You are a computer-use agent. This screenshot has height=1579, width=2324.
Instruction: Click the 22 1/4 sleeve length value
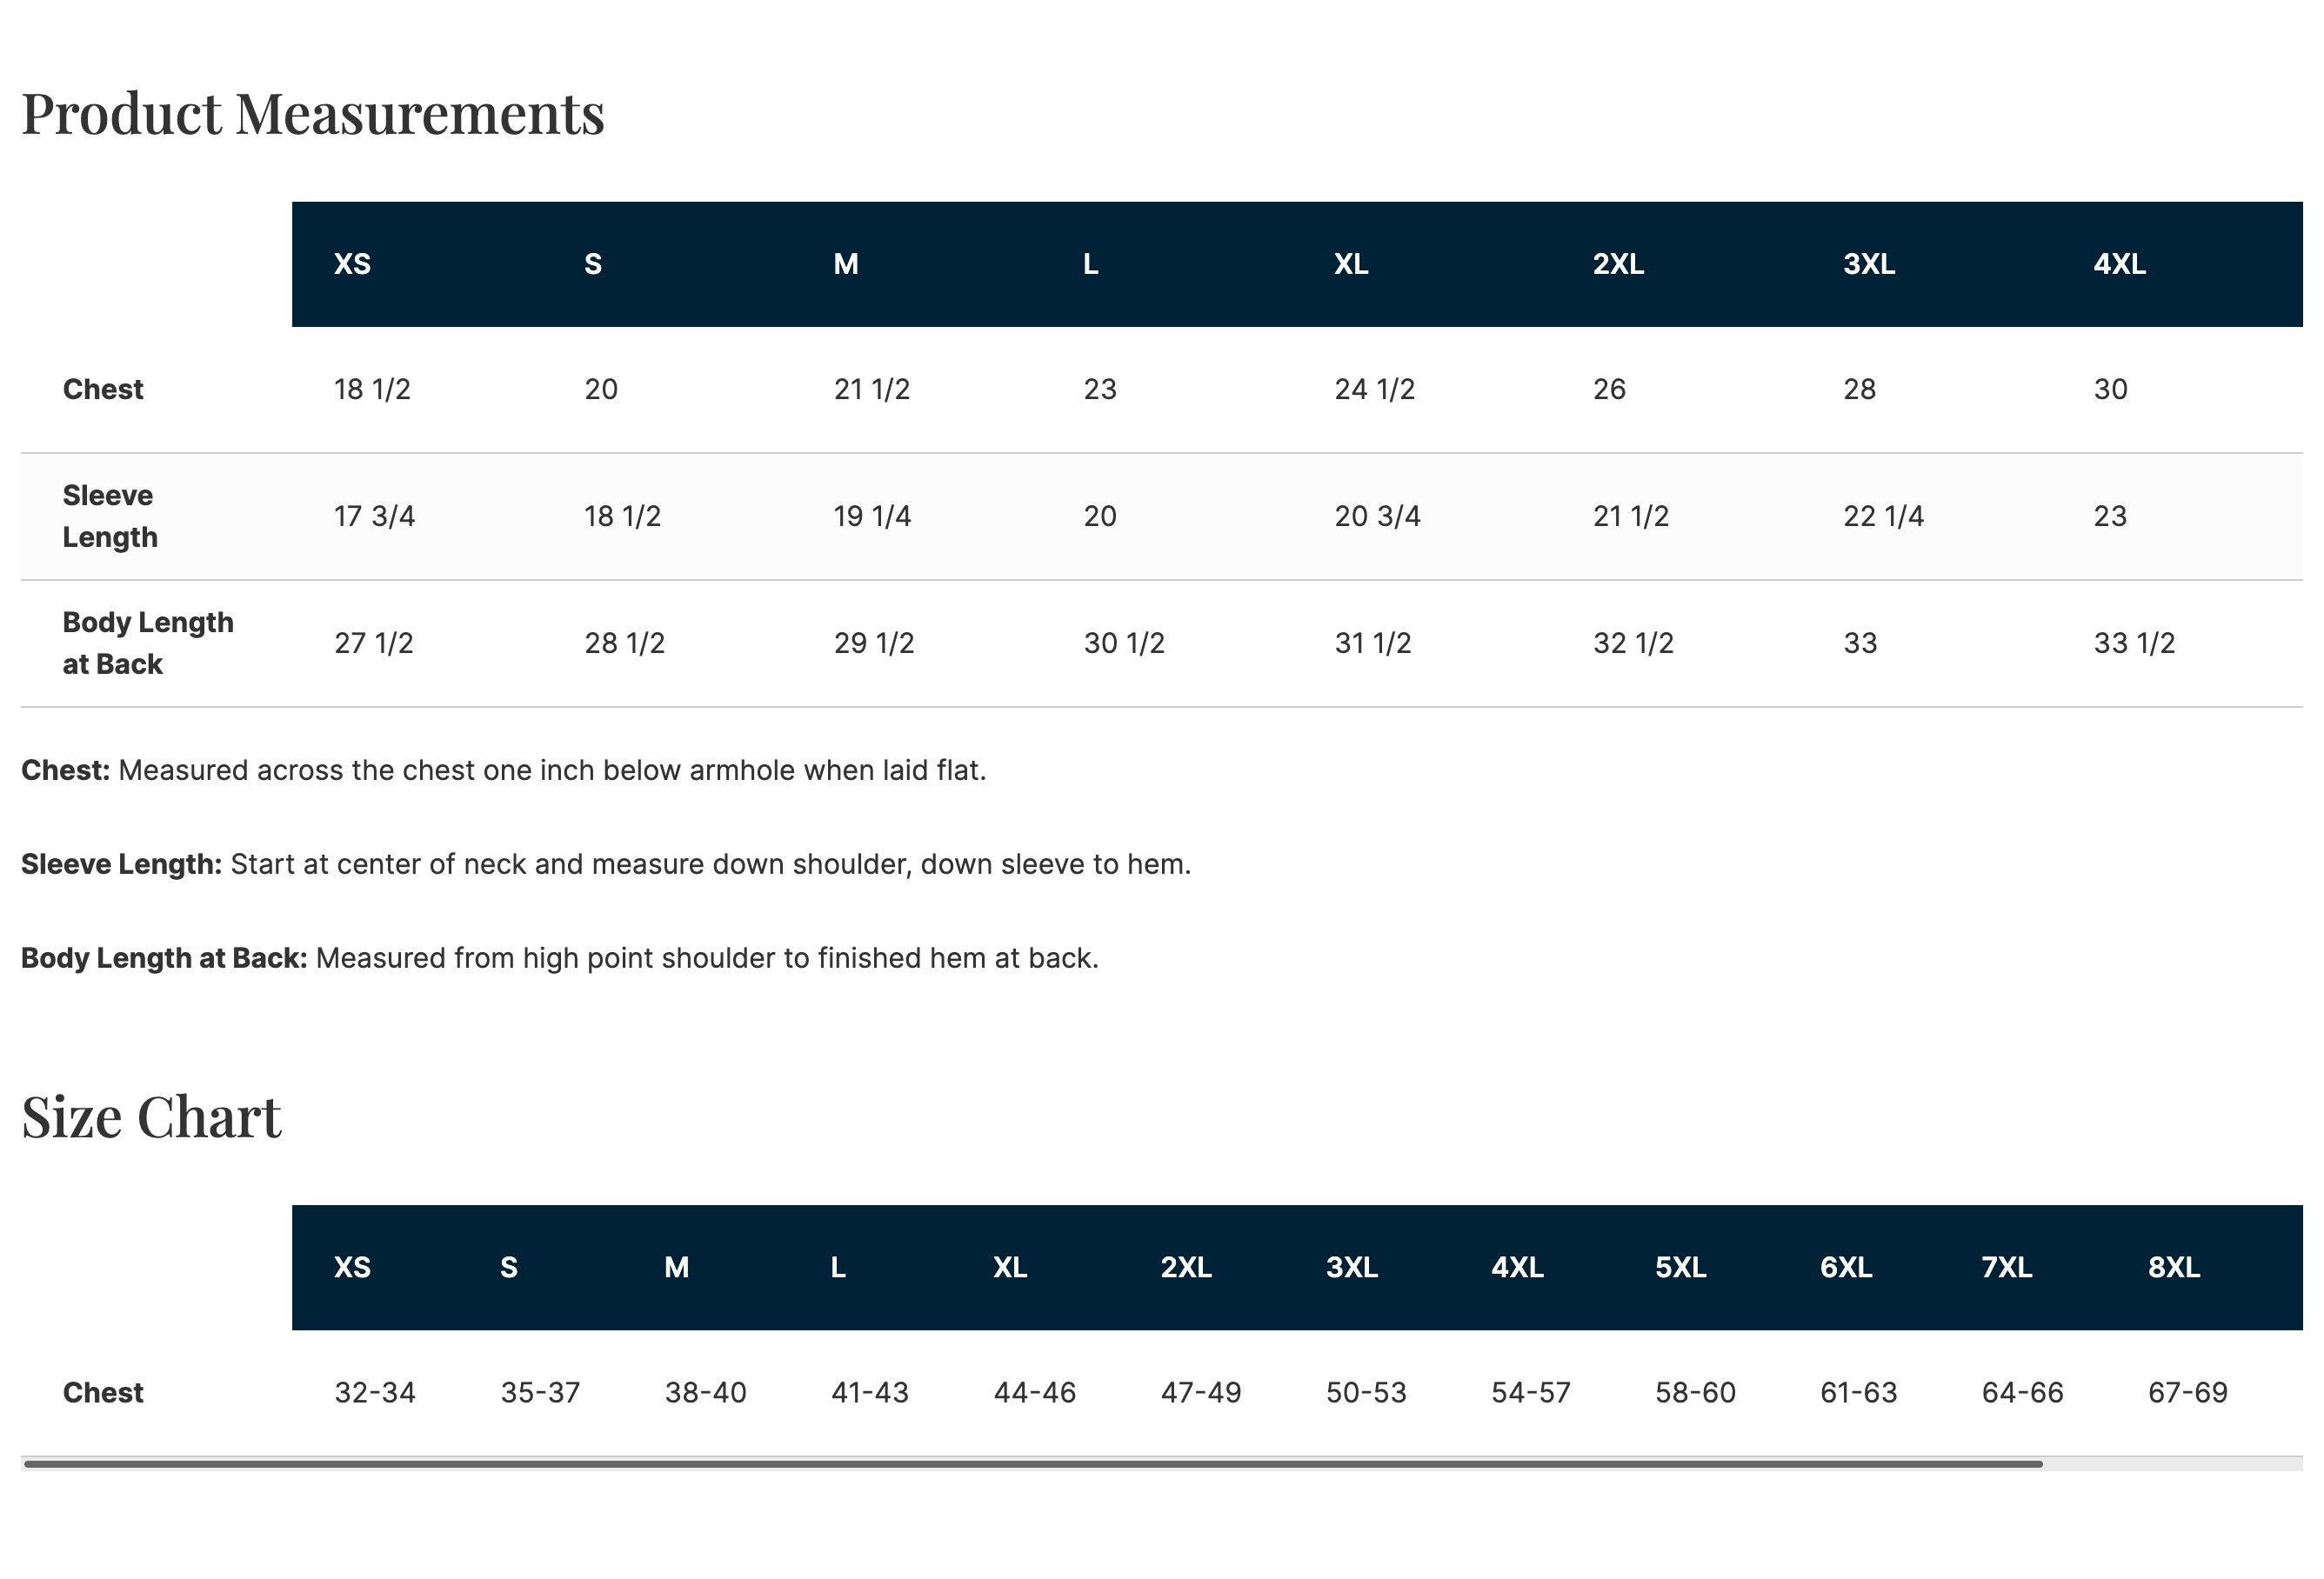1883,516
